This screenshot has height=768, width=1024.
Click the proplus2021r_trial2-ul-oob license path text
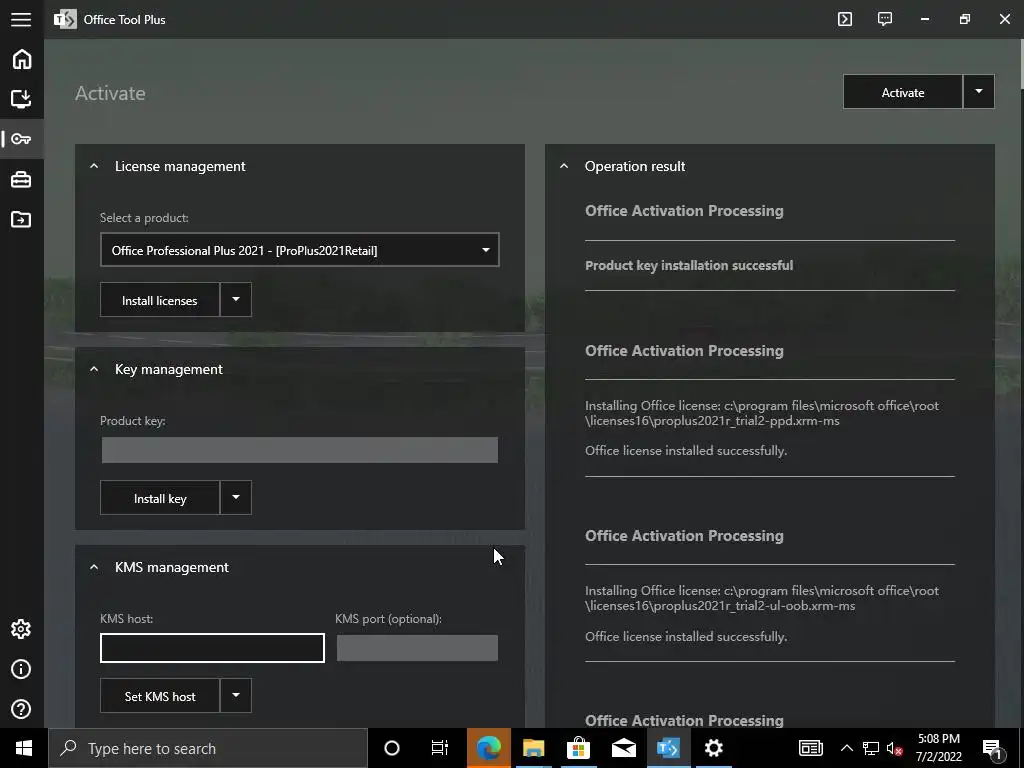pyautogui.click(x=761, y=598)
